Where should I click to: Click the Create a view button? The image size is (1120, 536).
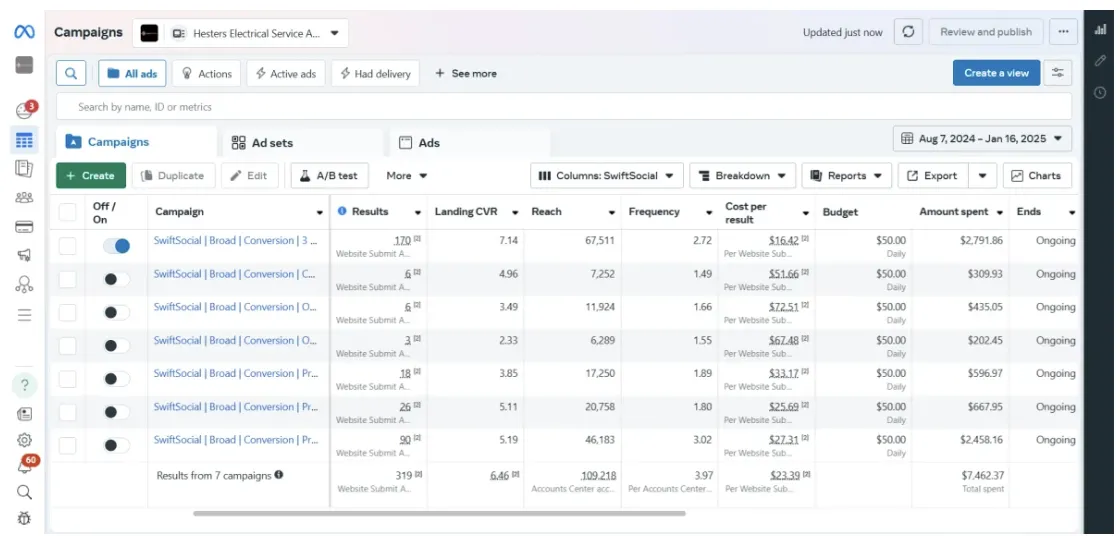996,73
